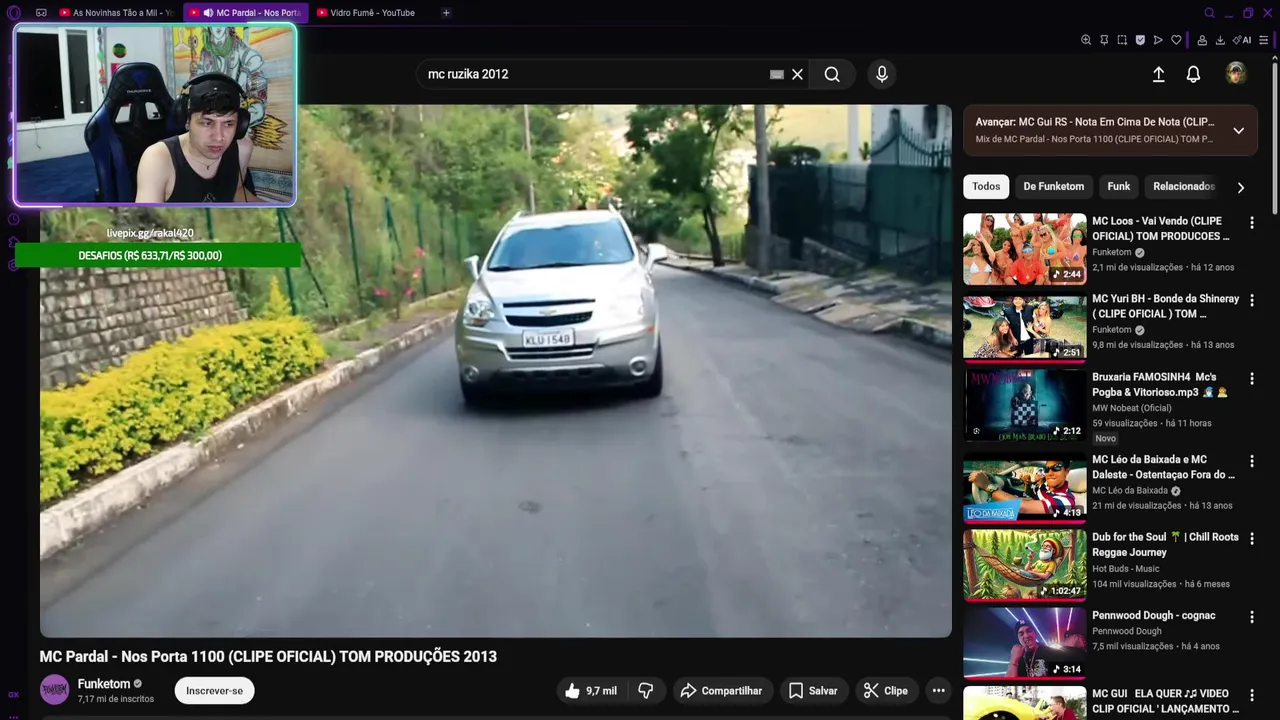Screen dimensions: 1280x720
Task: Open the tab search magnifier in title bar
Action: pos(1210,13)
